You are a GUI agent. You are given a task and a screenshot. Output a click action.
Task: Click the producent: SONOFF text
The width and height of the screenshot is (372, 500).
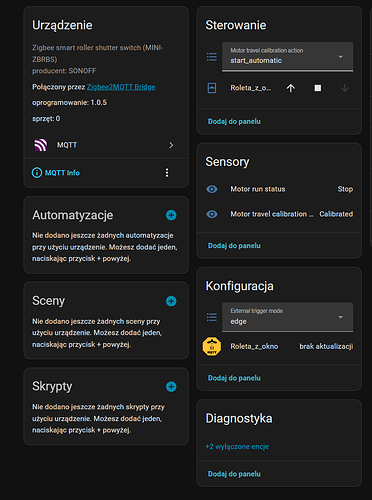(64, 71)
